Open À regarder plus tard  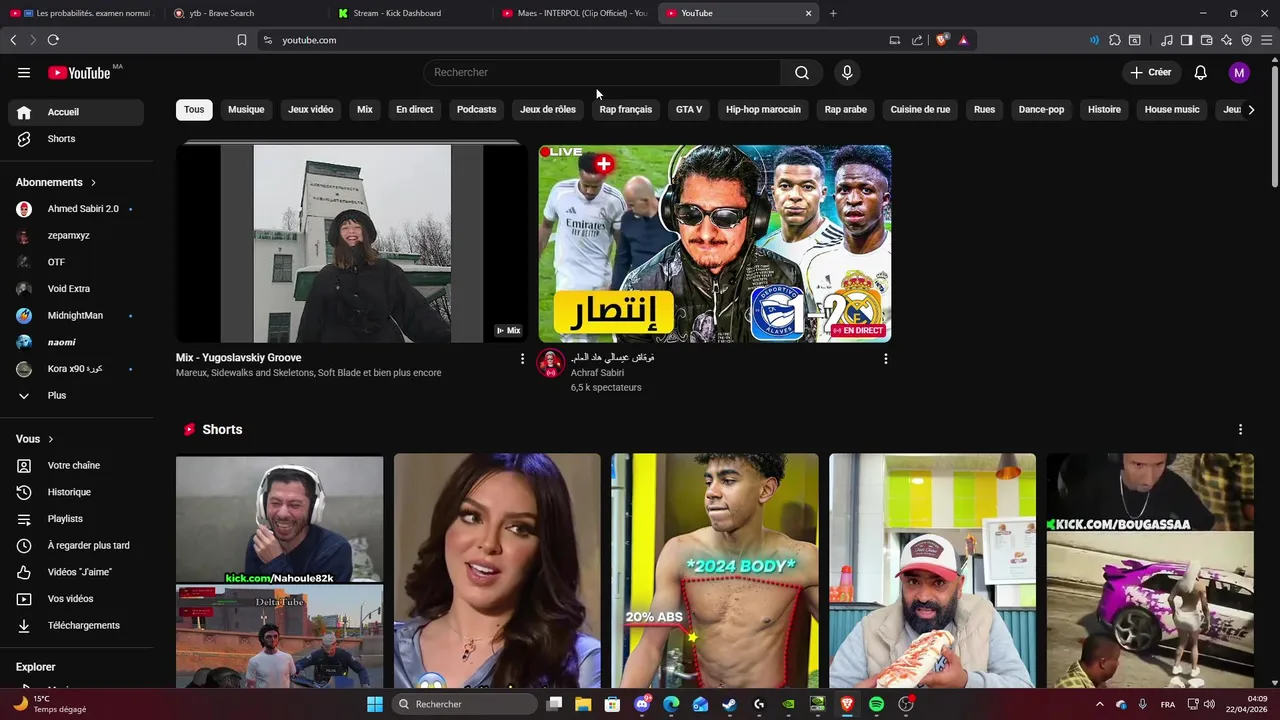(76, 545)
